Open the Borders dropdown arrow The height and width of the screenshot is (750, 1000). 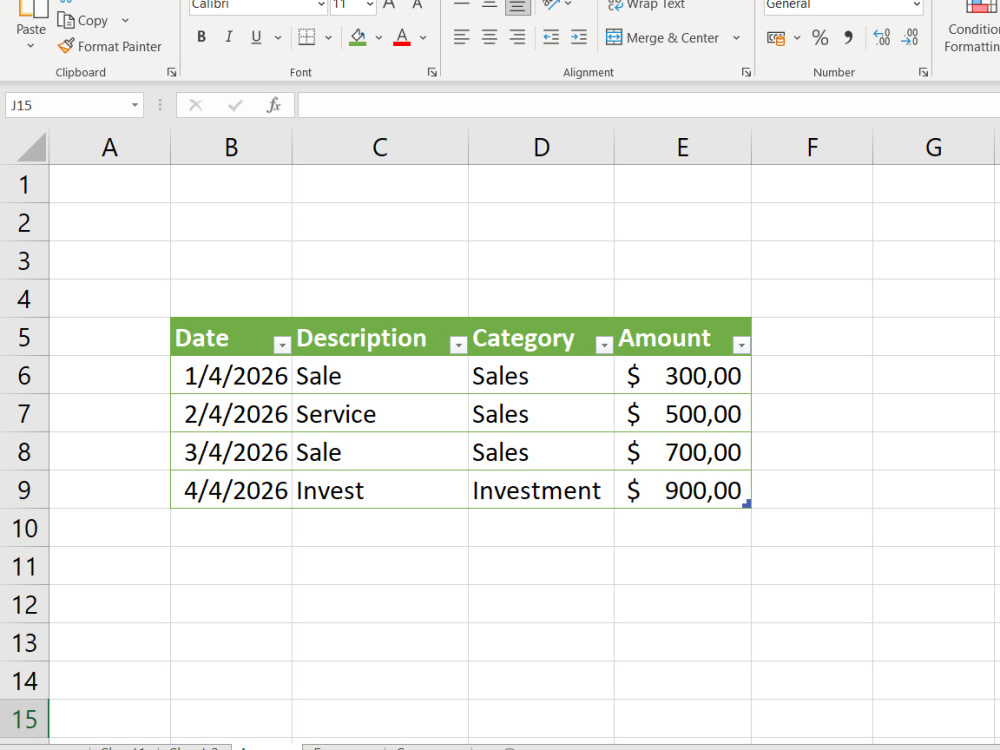328,38
